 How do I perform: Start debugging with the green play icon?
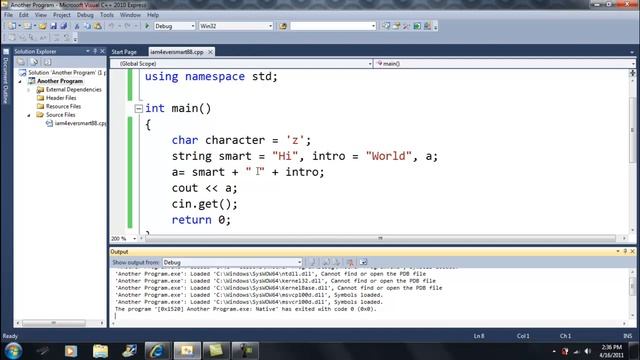click(x=147, y=26)
